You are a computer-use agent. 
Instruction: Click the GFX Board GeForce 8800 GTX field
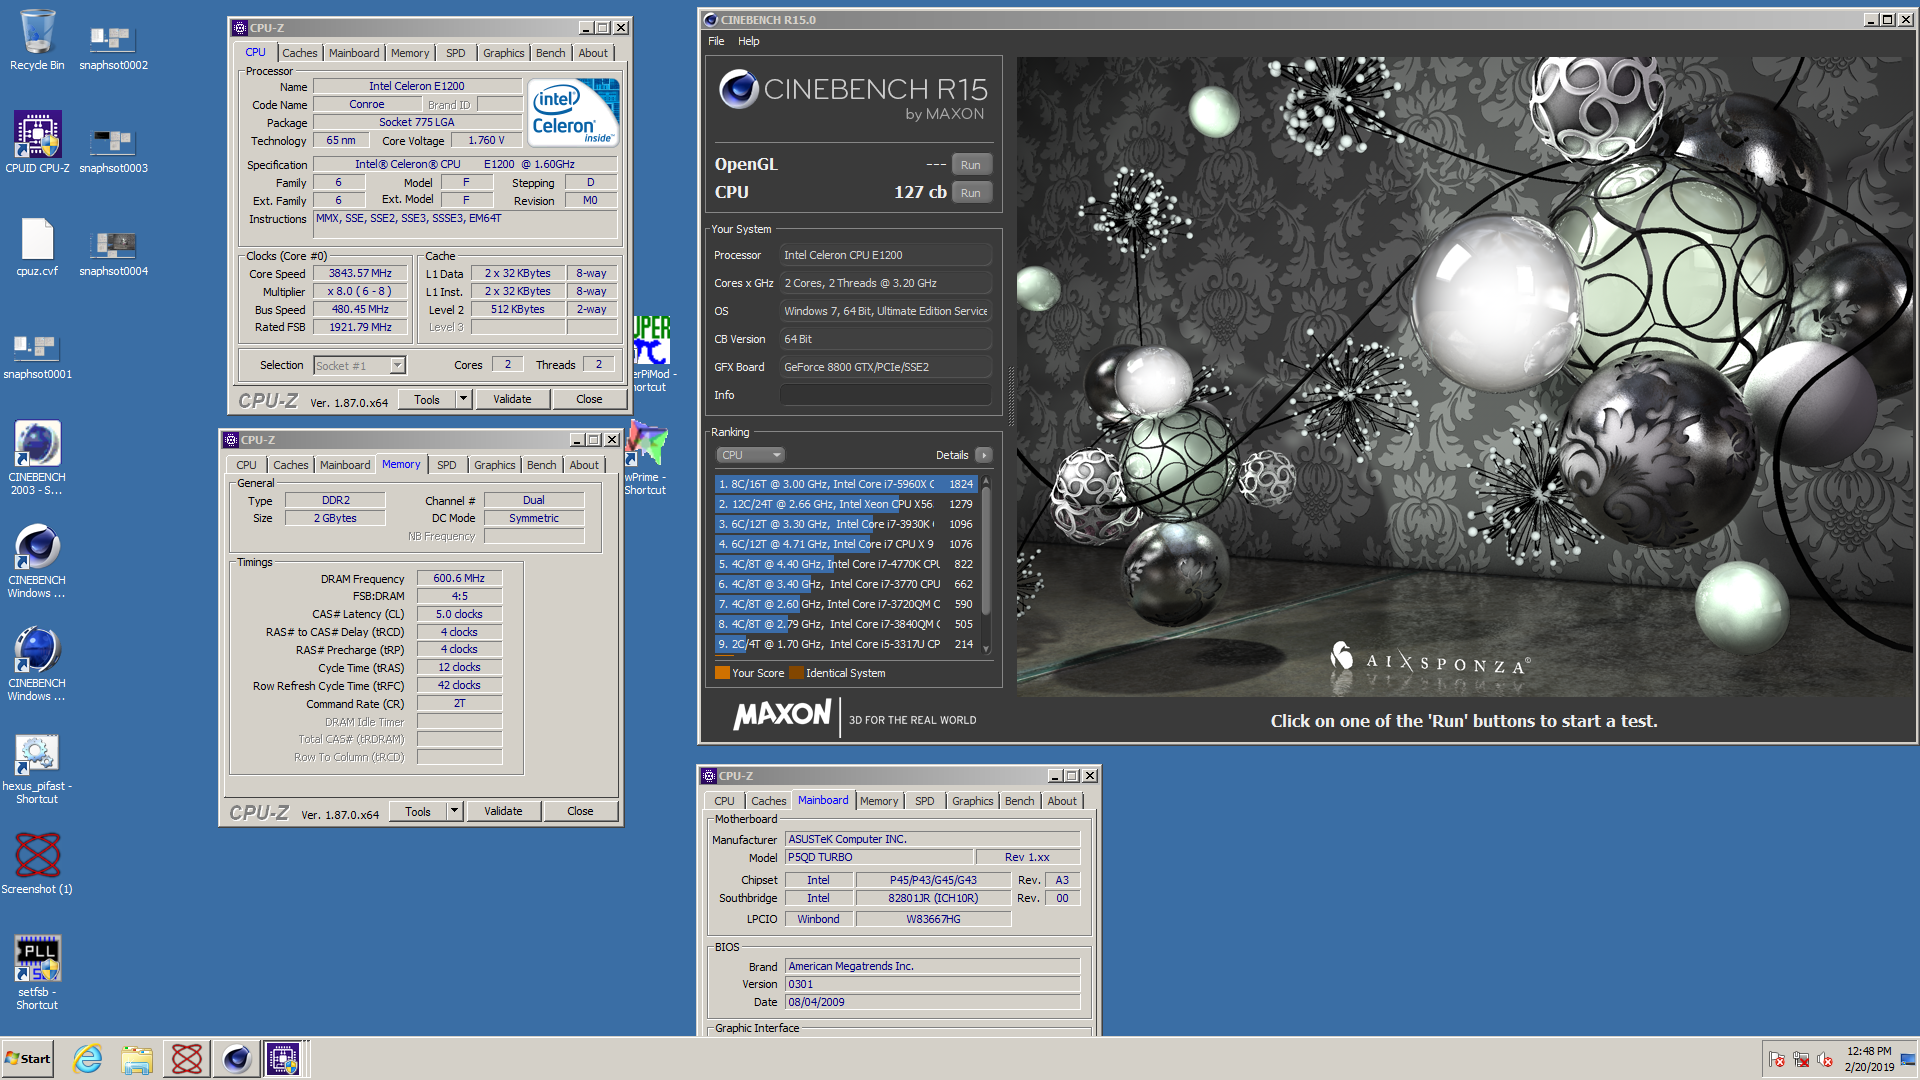[x=885, y=367]
